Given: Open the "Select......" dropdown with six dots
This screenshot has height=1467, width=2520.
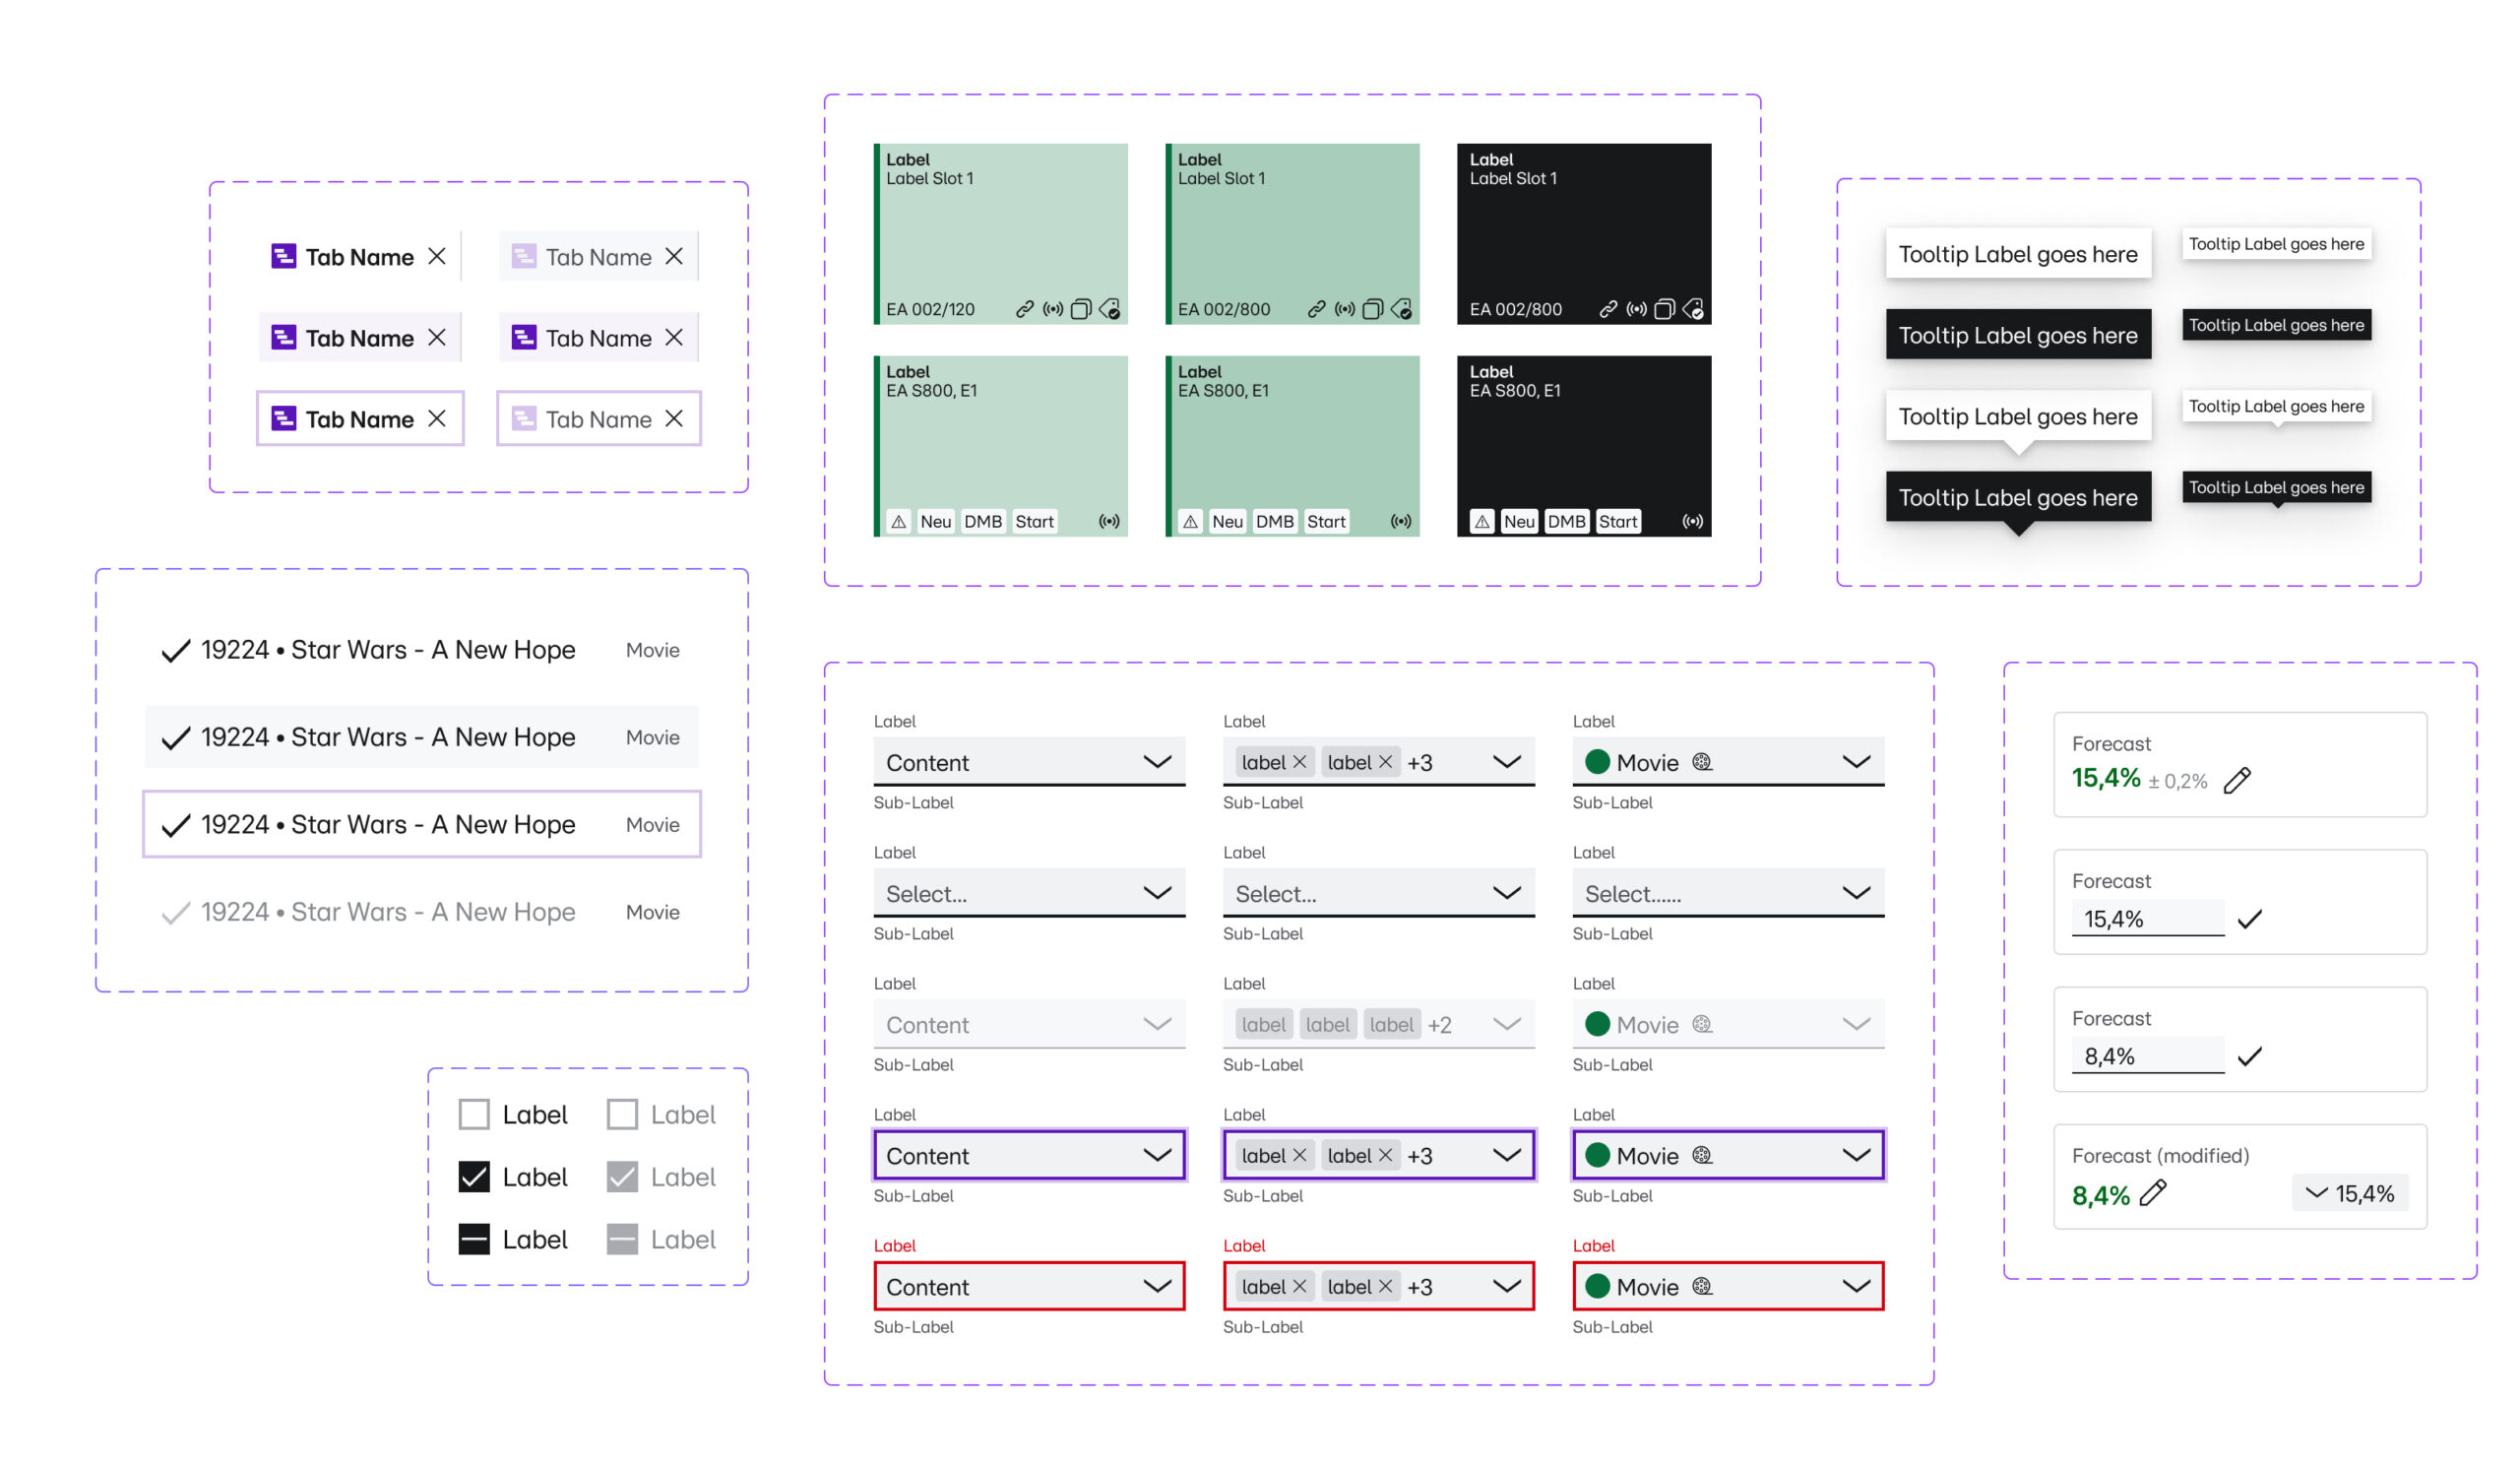Looking at the screenshot, I should pos(1728,893).
